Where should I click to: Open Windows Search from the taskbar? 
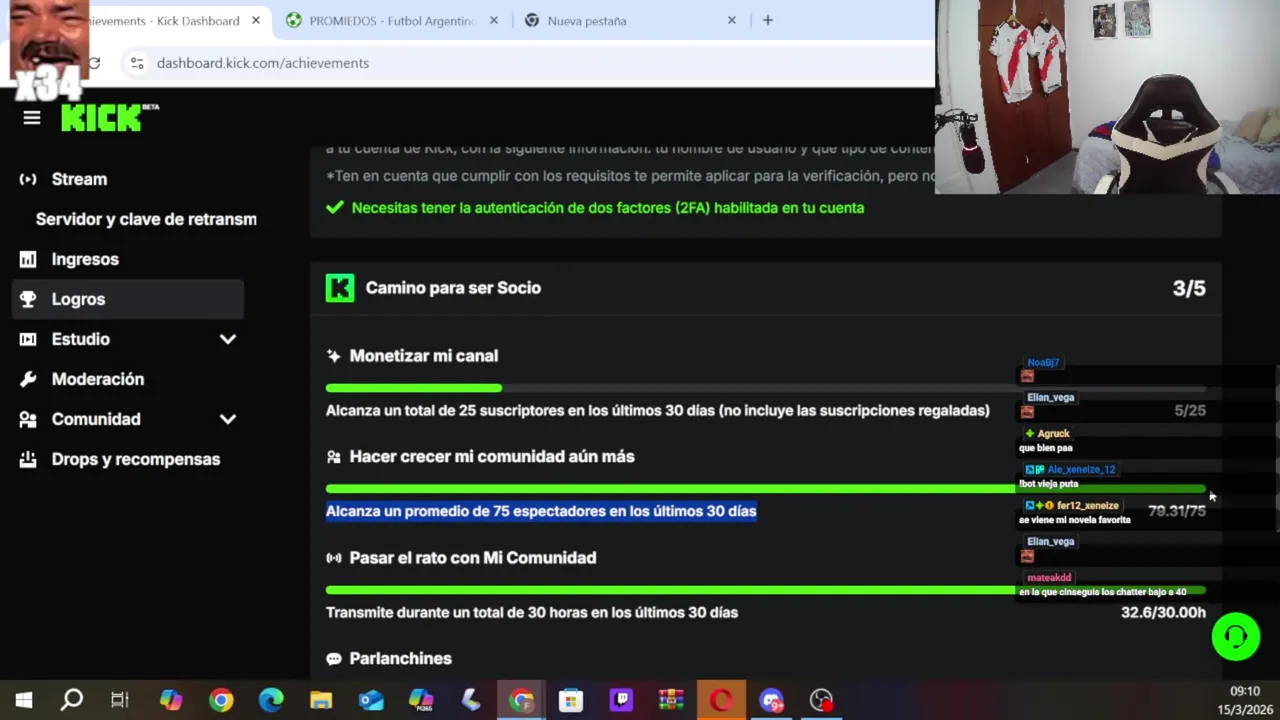pos(71,700)
